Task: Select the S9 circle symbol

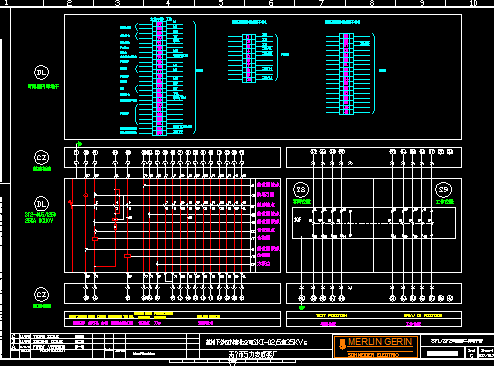Action: (x=443, y=190)
